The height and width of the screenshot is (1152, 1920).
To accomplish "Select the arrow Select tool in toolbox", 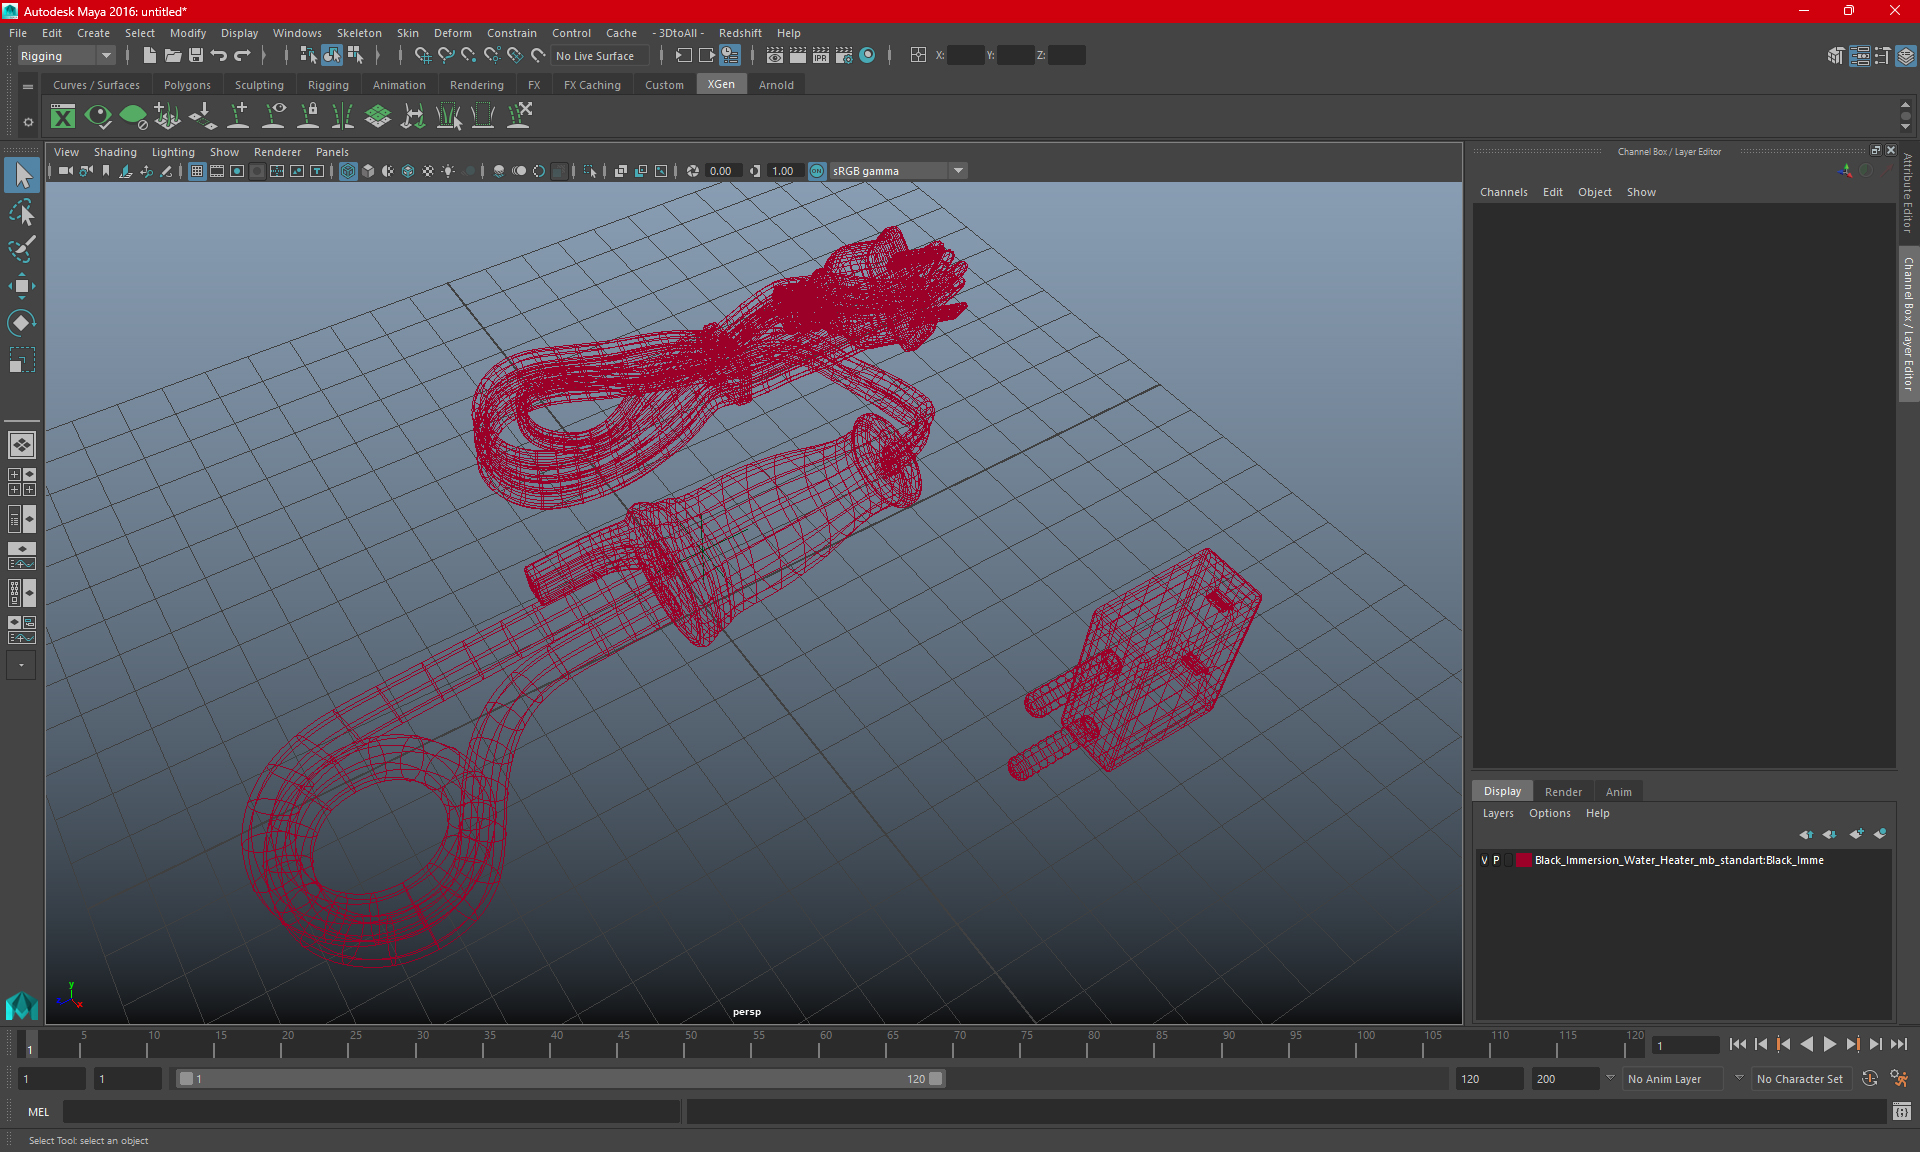I will click(x=22, y=176).
